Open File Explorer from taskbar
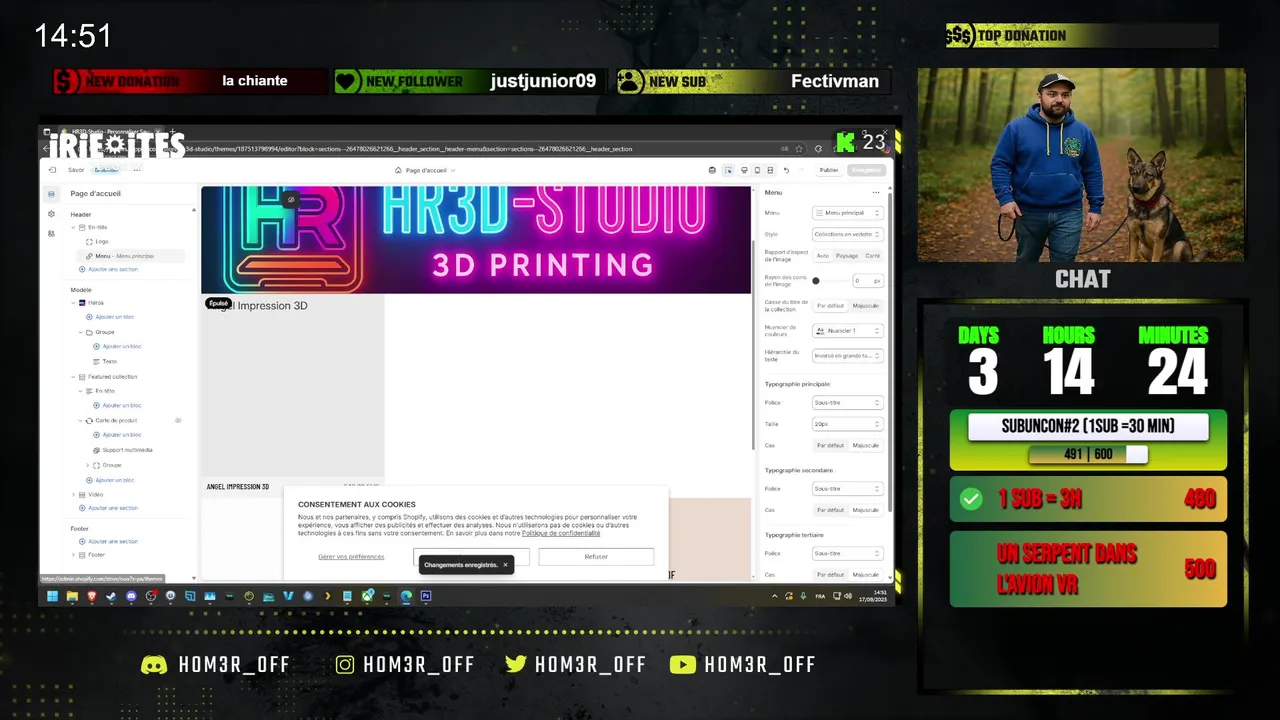Image resolution: width=1280 pixels, height=720 pixels. (x=72, y=596)
